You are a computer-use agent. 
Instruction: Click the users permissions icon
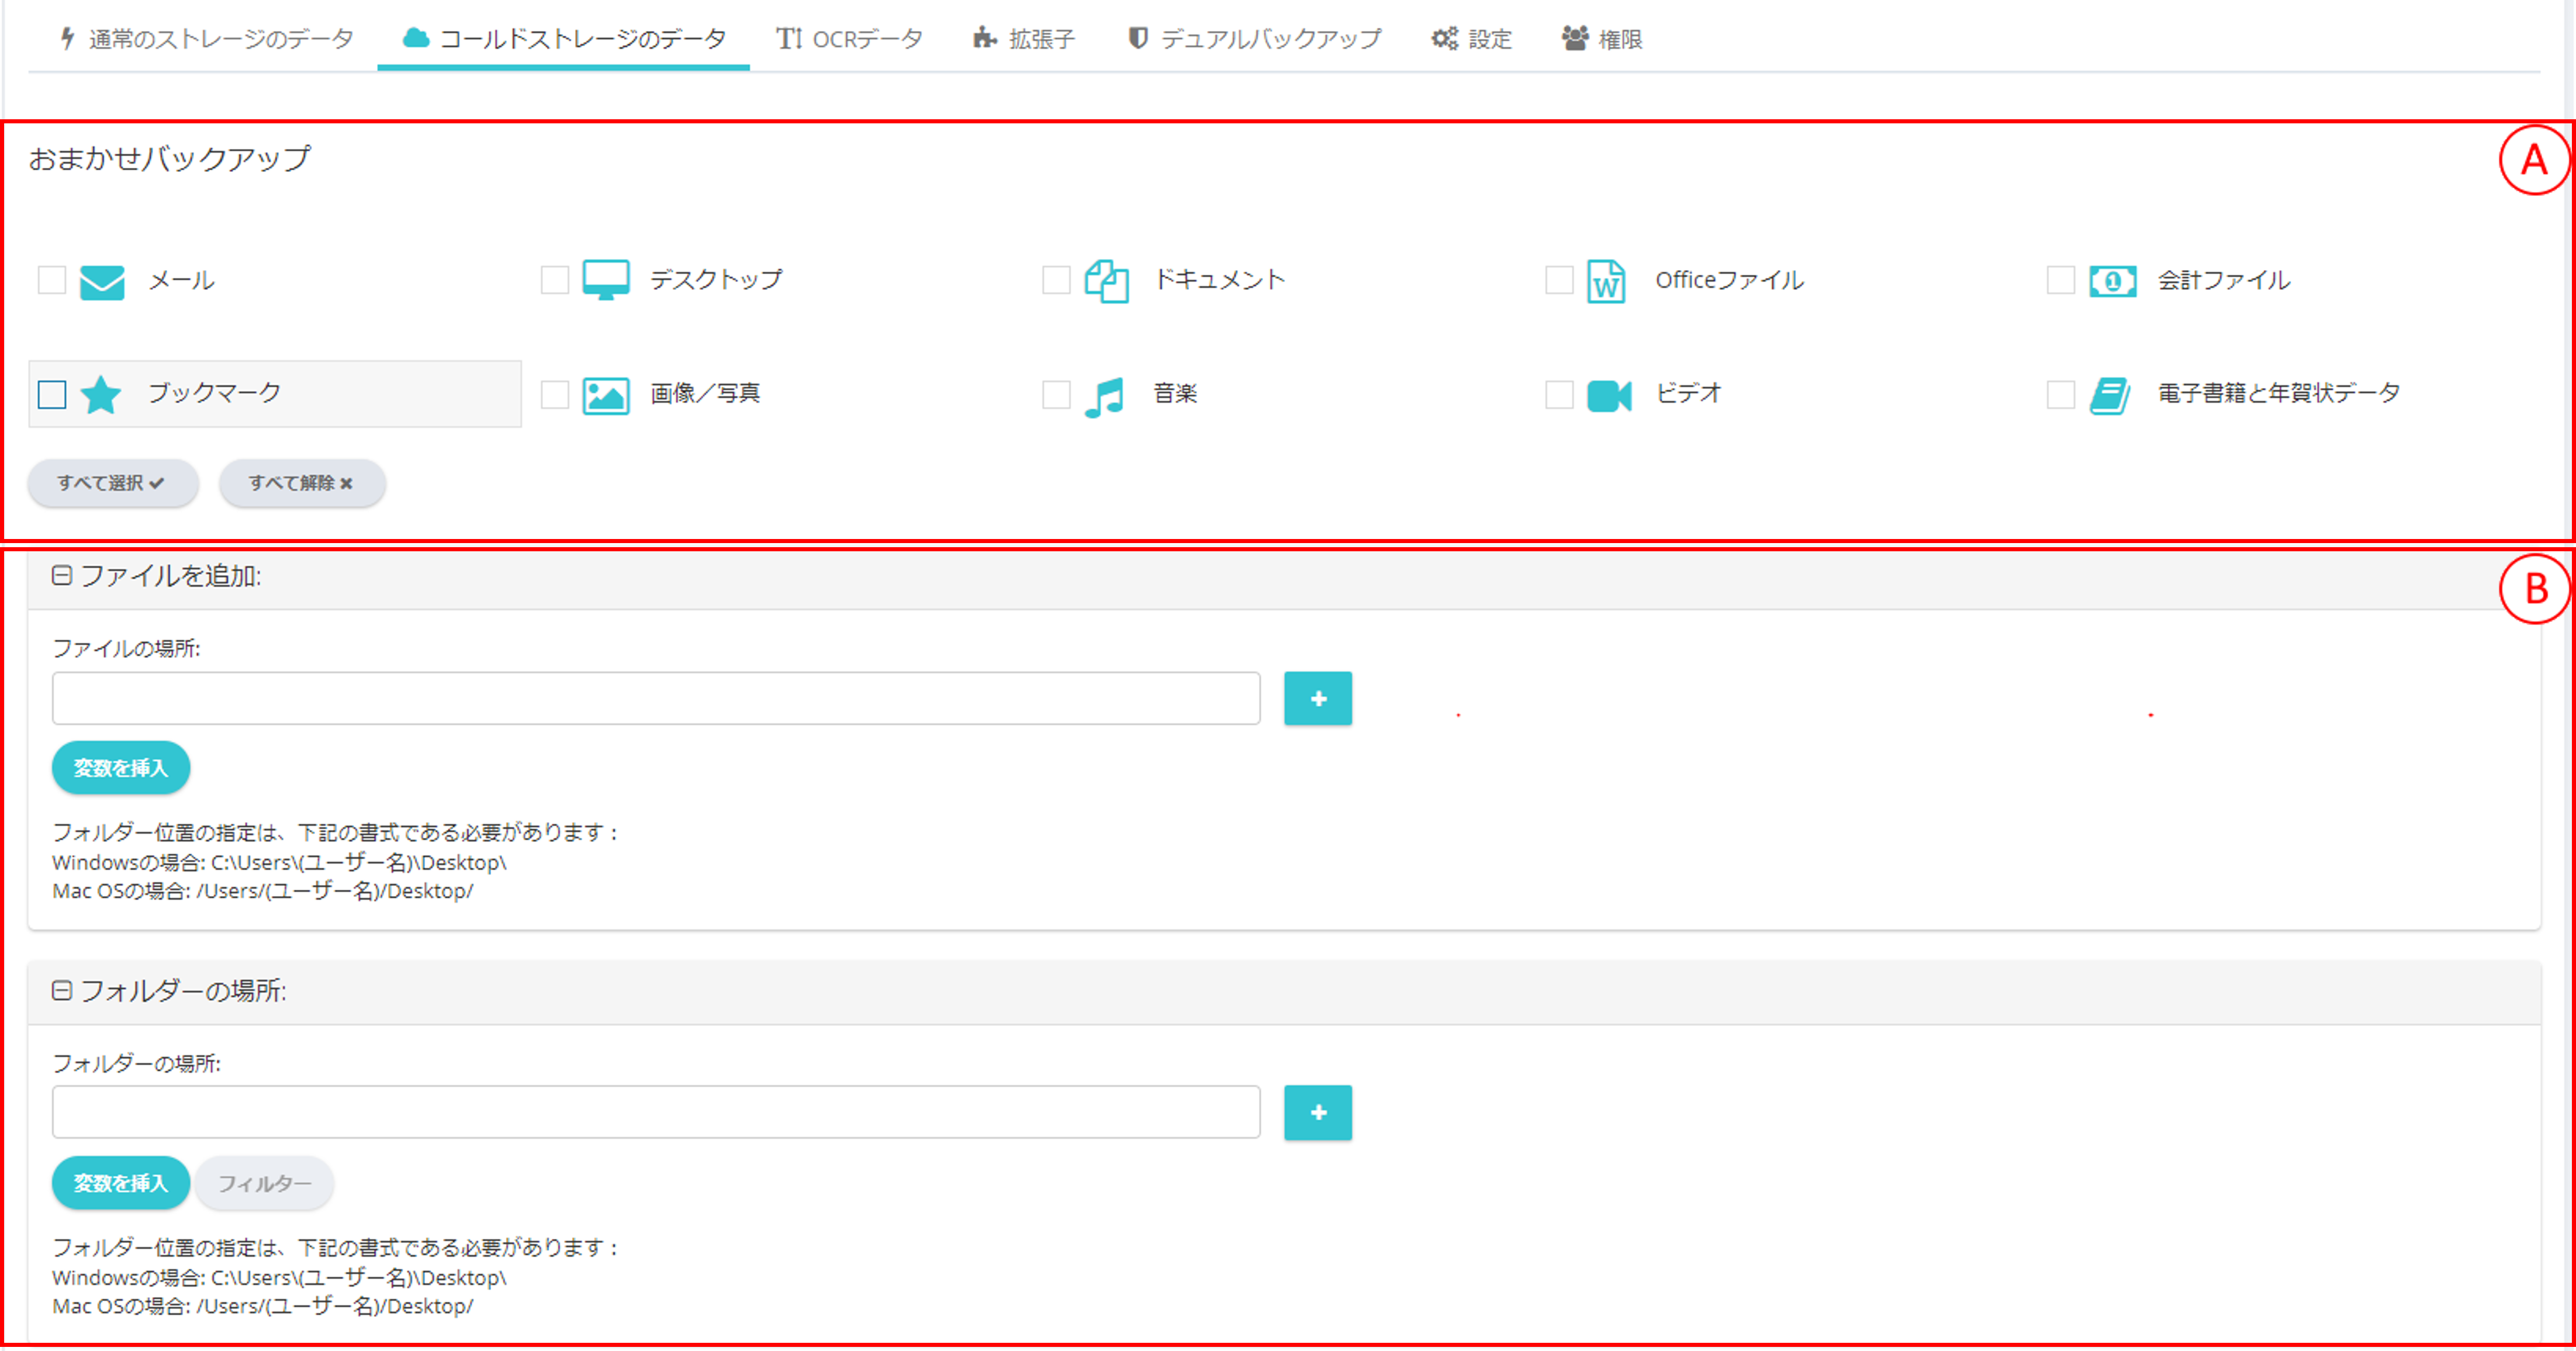tap(1576, 38)
